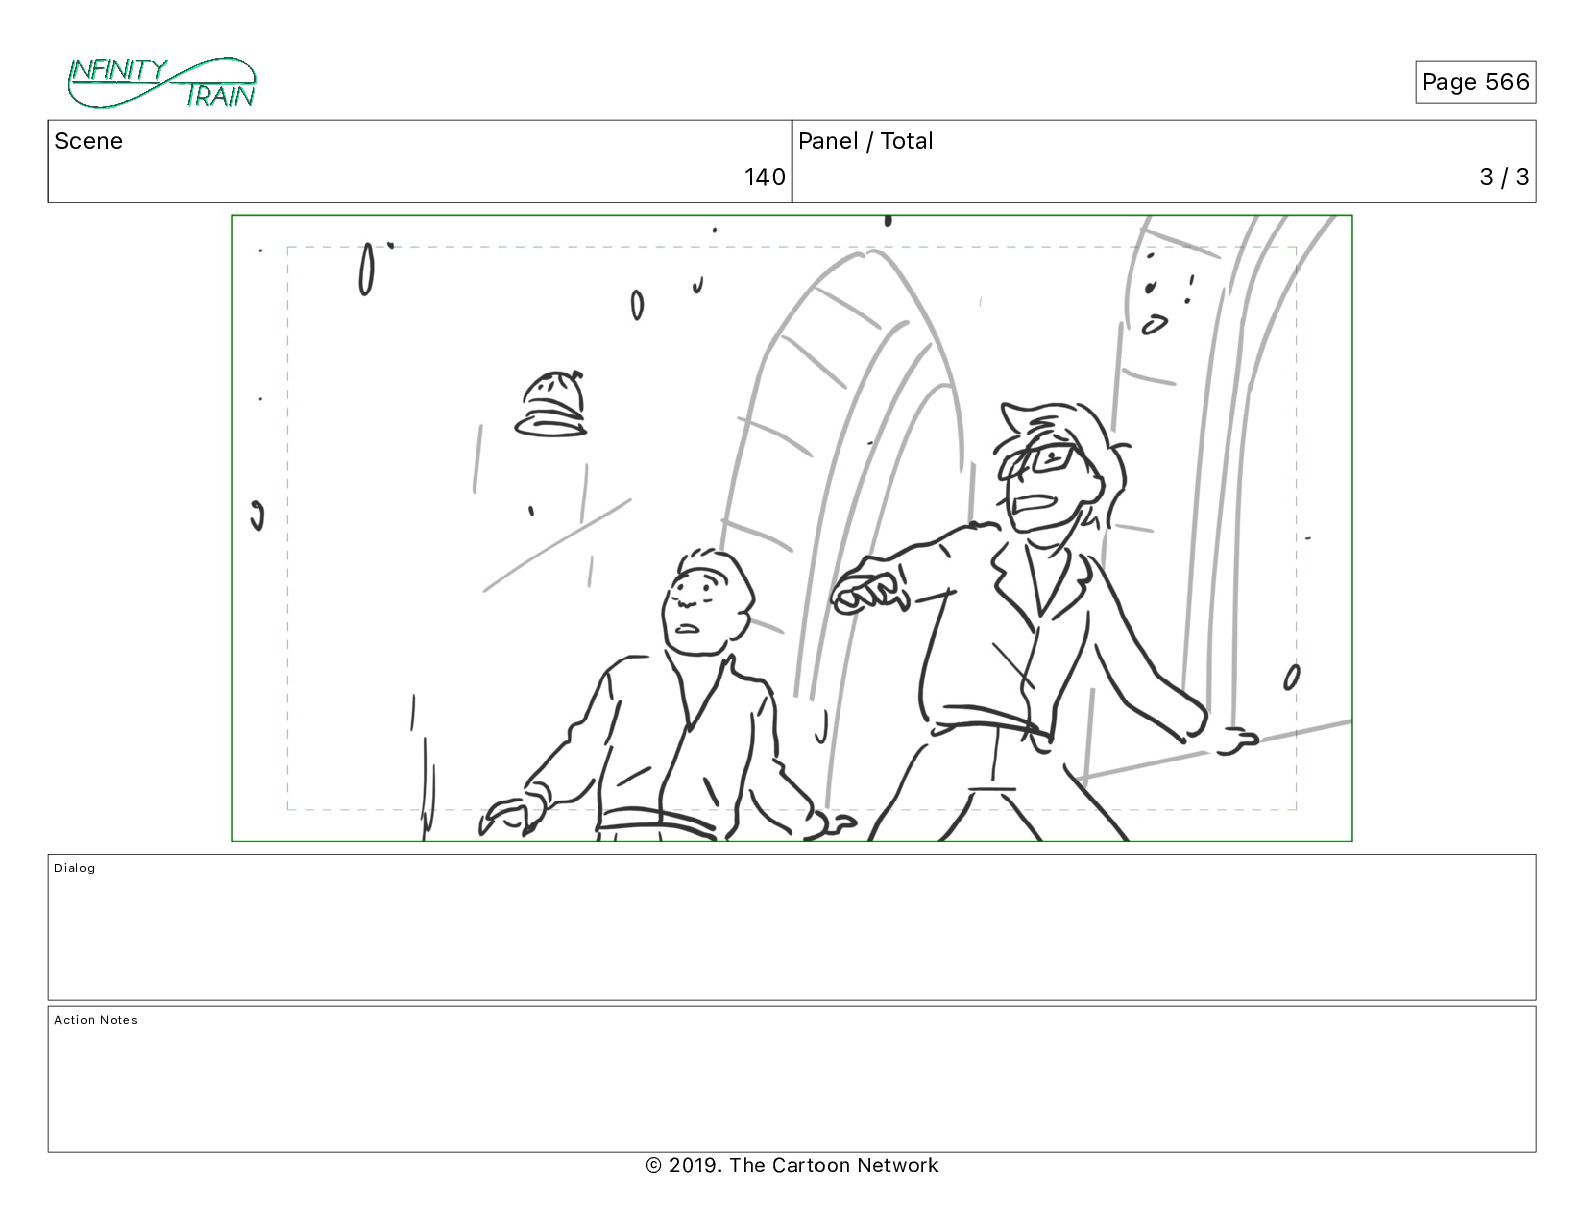Click the 2019 Cartoon Network copyright text
The image size is (1584, 1224).
792,1165
